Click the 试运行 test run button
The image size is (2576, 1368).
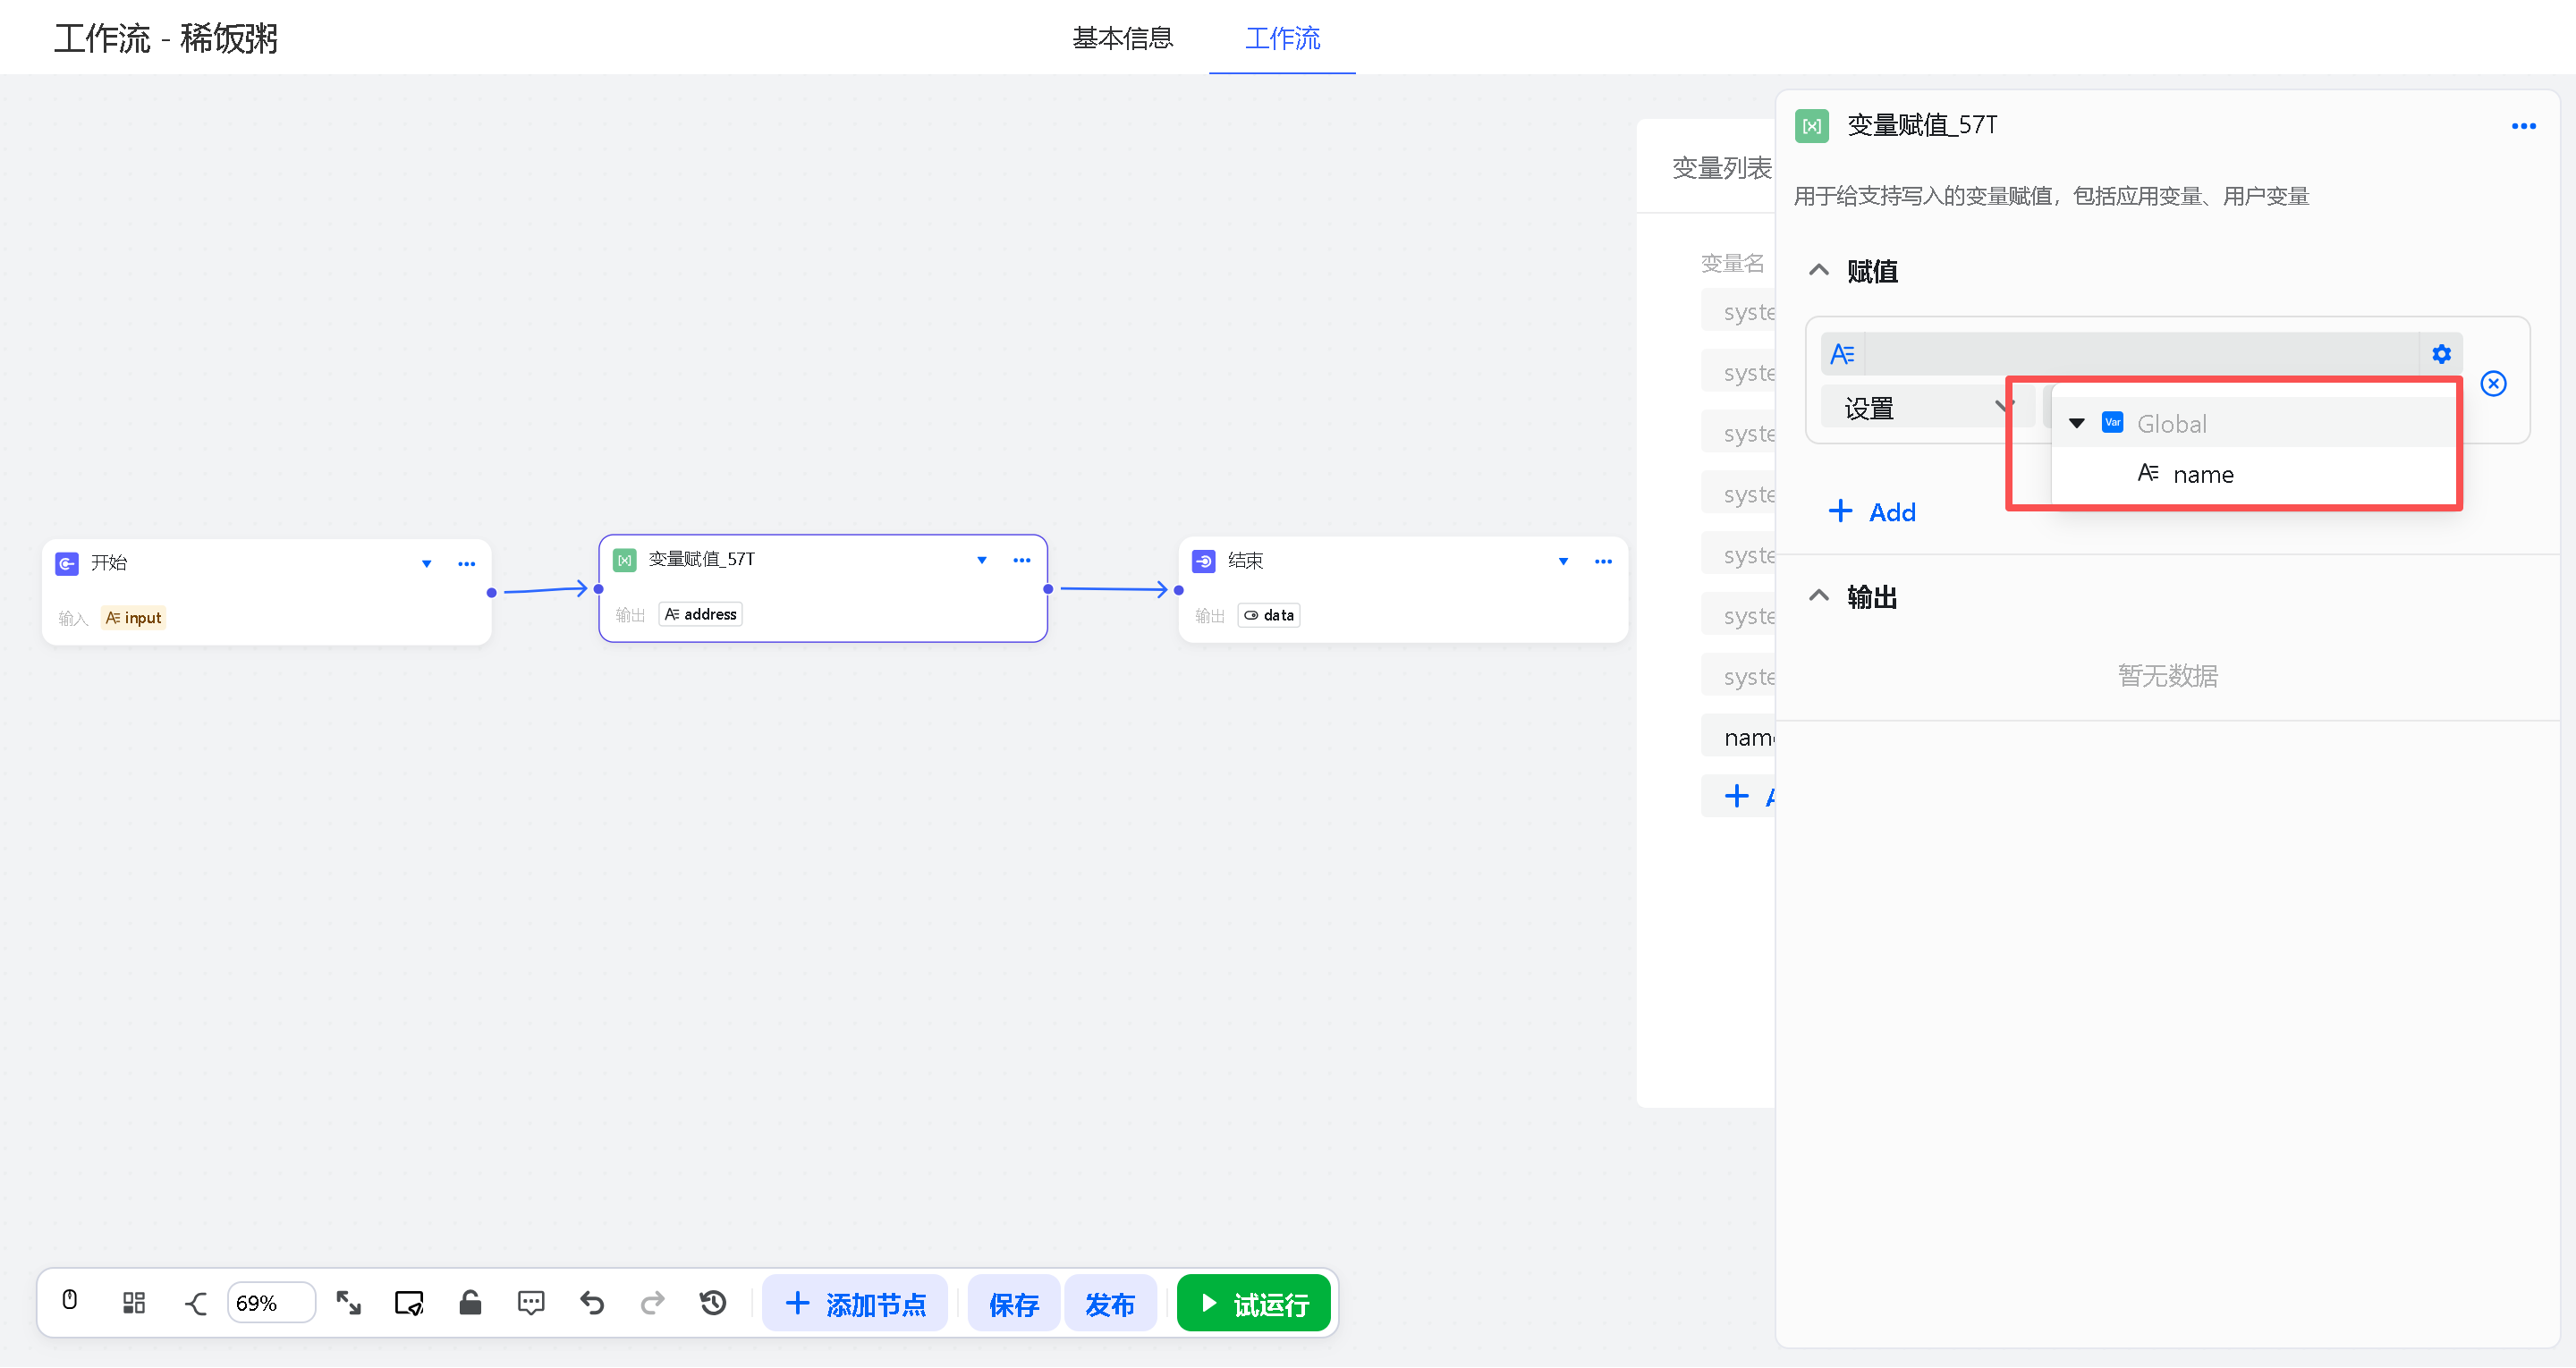click(x=1253, y=1304)
